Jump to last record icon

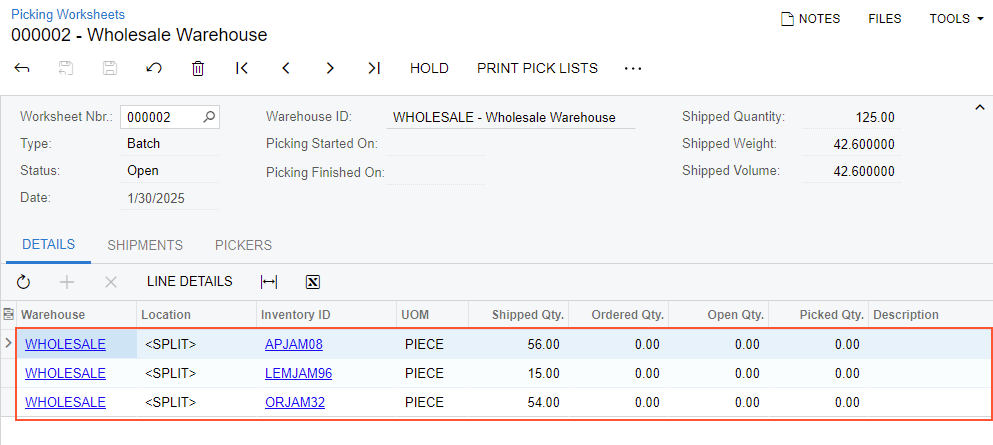[x=374, y=68]
